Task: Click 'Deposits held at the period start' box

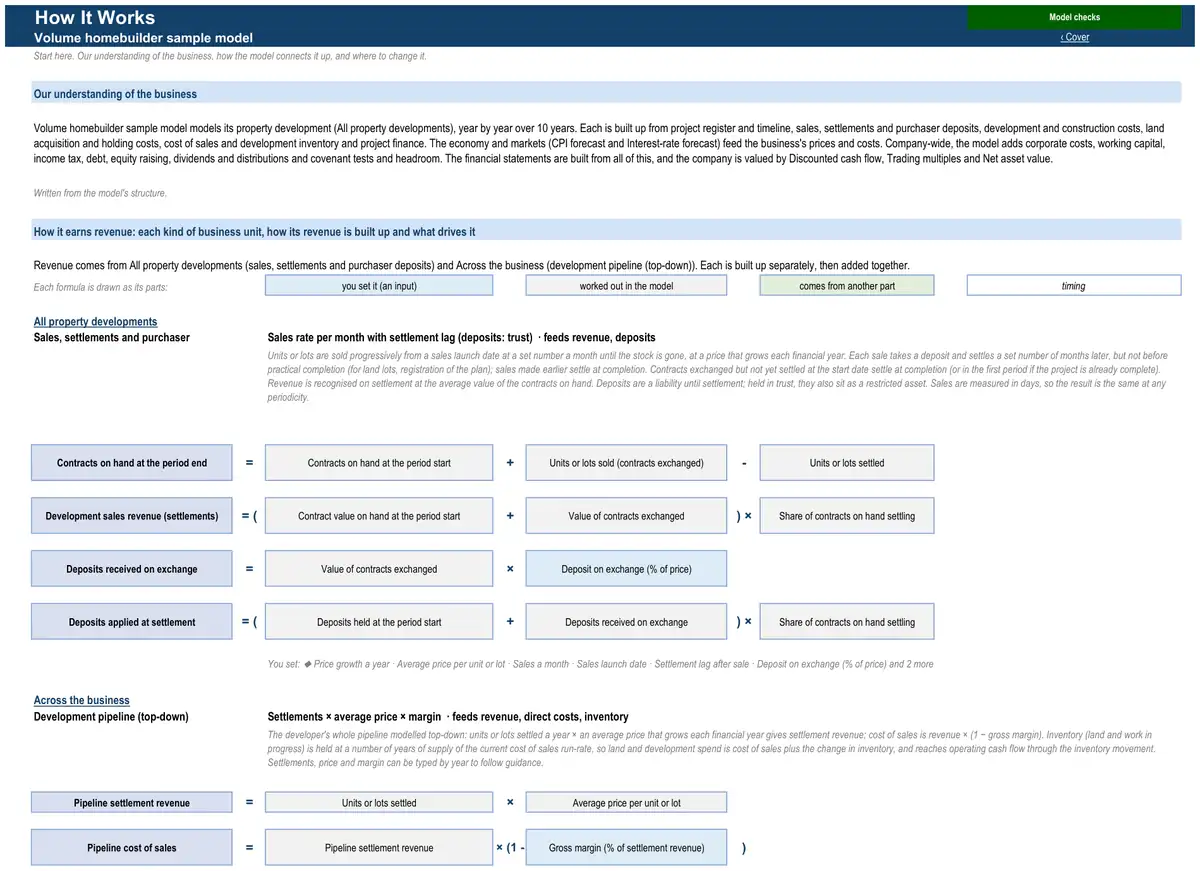Action: pyautogui.click(x=379, y=622)
